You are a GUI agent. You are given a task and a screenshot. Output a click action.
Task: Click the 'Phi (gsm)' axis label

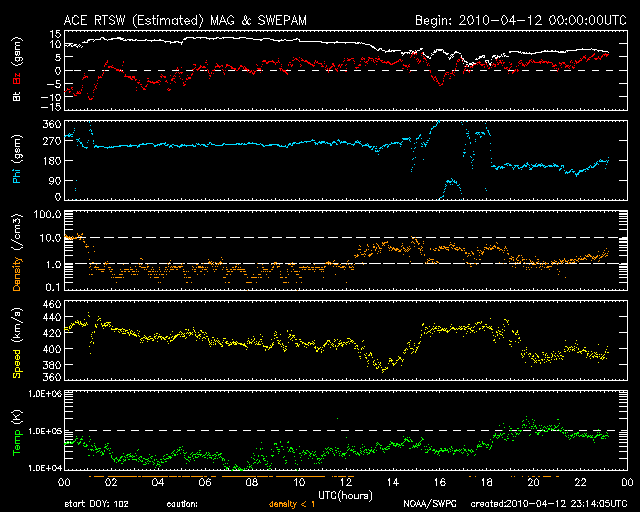coord(17,159)
